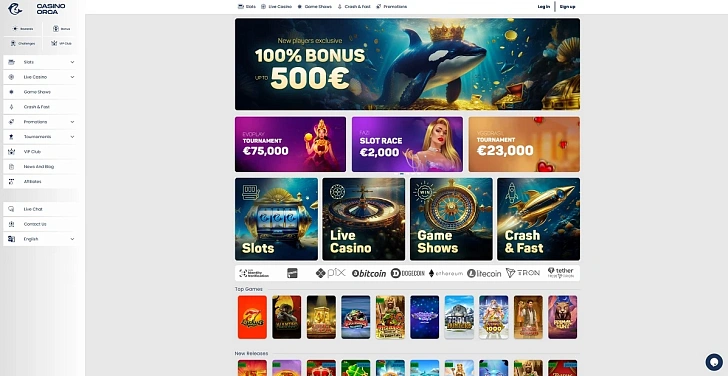Expand the Slots sidebar chevron
Image resolution: width=728 pixels, height=376 pixels.
72,62
